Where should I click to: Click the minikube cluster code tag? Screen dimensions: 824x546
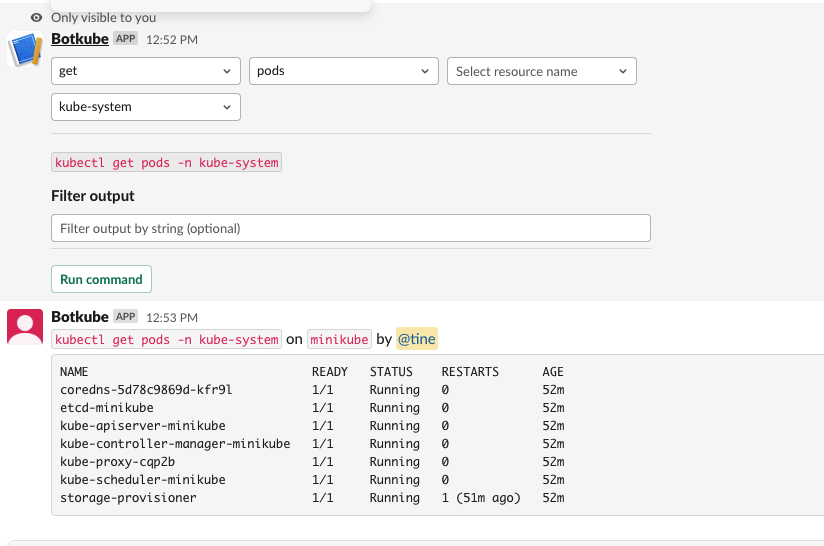(339, 339)
